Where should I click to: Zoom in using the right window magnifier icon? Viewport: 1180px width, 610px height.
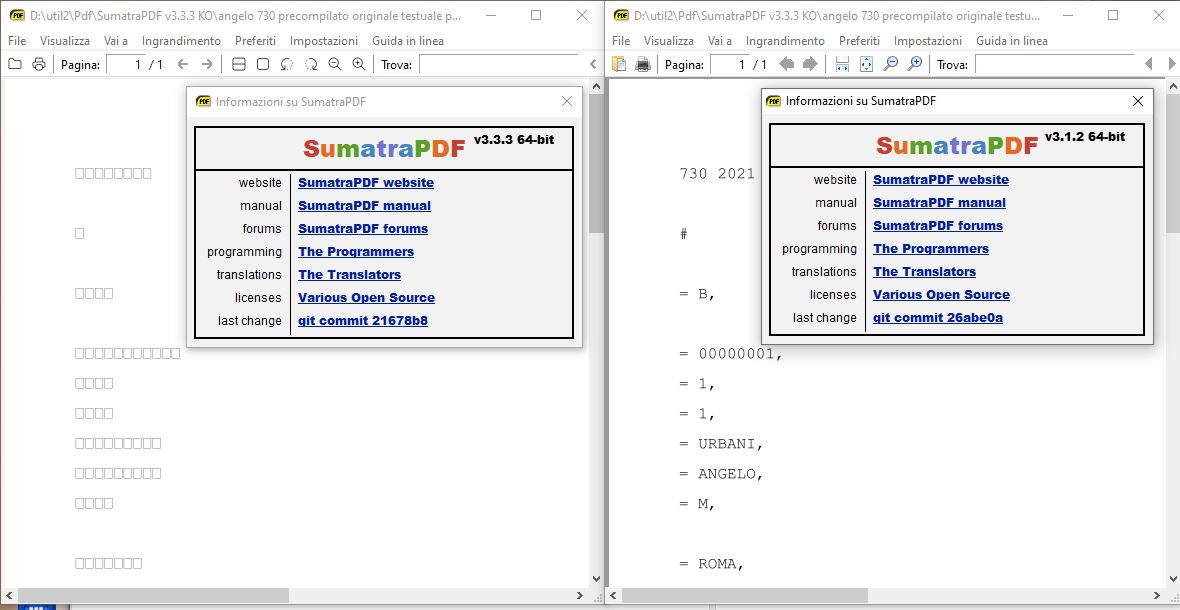pyautogui.click(x=914, y=63)
